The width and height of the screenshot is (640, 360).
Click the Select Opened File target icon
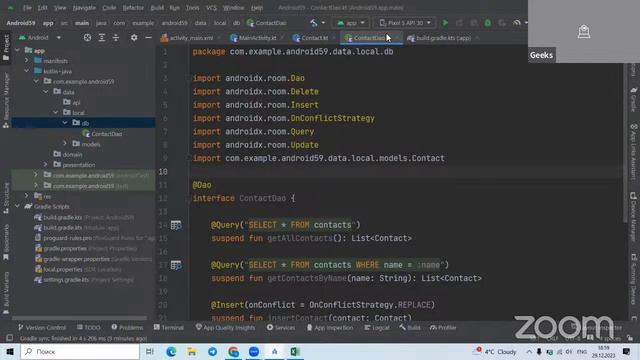87,38
